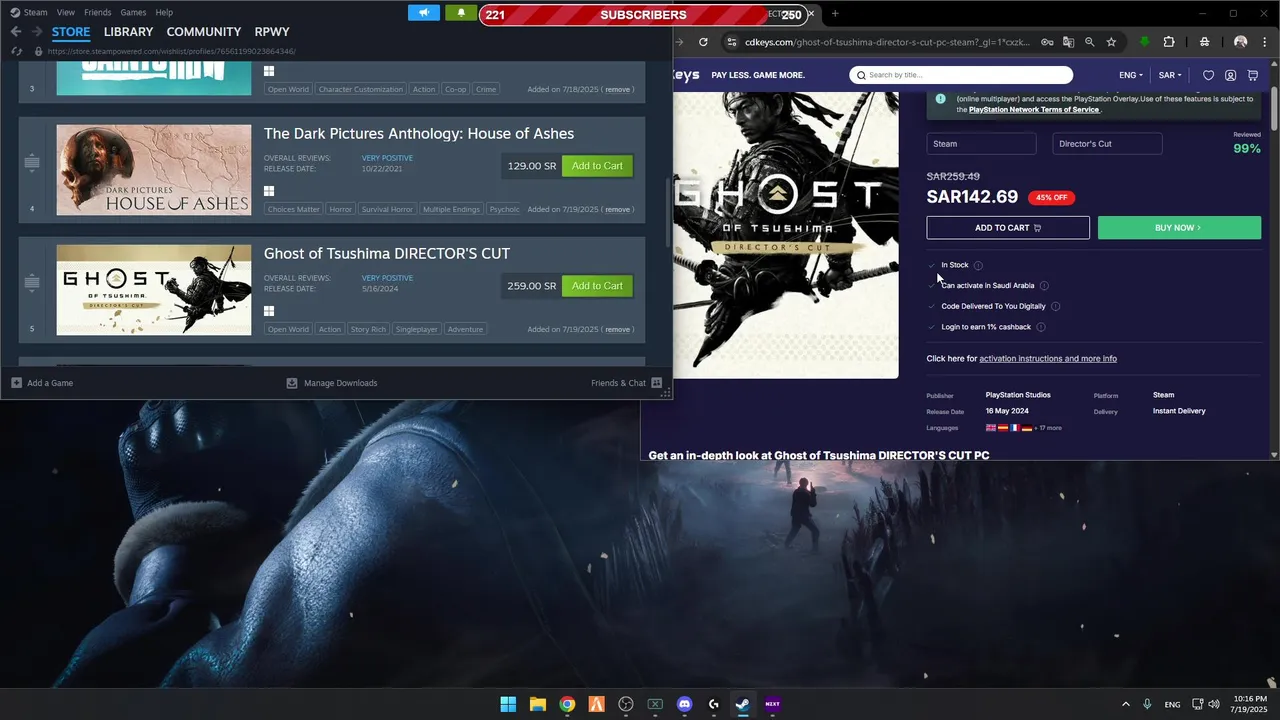Show hidden system tray icons

pos(1125,704)
